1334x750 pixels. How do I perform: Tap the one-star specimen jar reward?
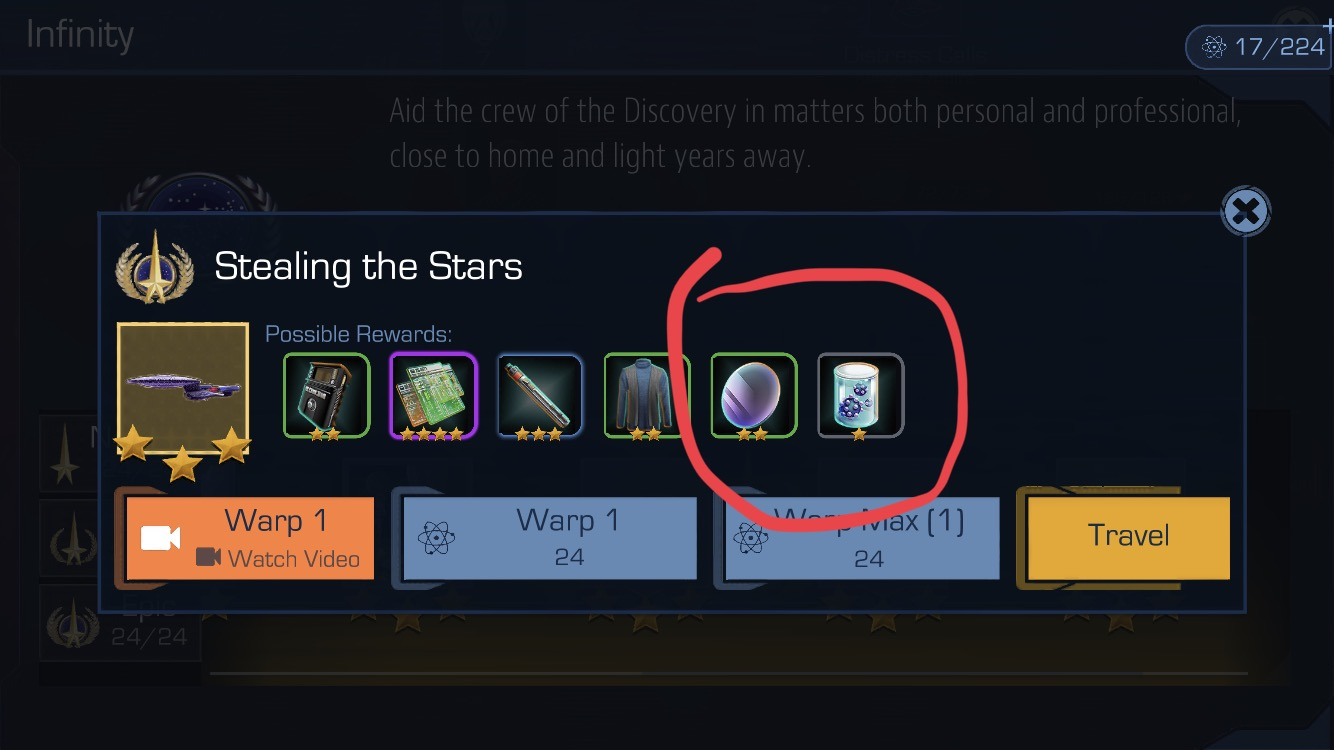(861, 396)
